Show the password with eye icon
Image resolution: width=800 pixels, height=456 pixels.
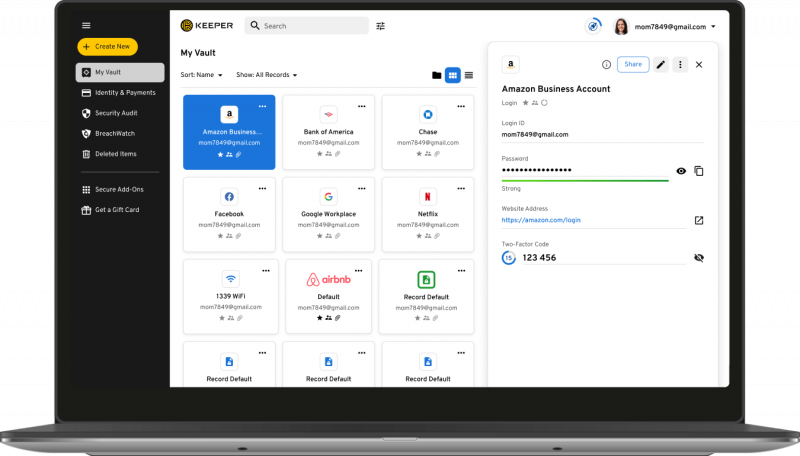click(x=681, y=171)
